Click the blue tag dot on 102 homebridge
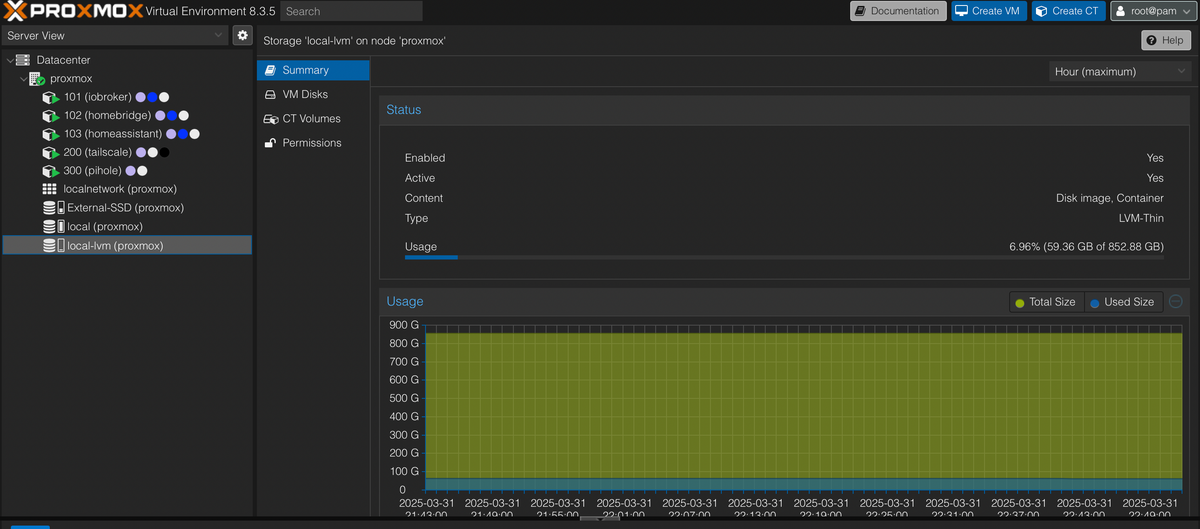The width and height of the screenshot is (1200, 529). click(x=172, y=116)
